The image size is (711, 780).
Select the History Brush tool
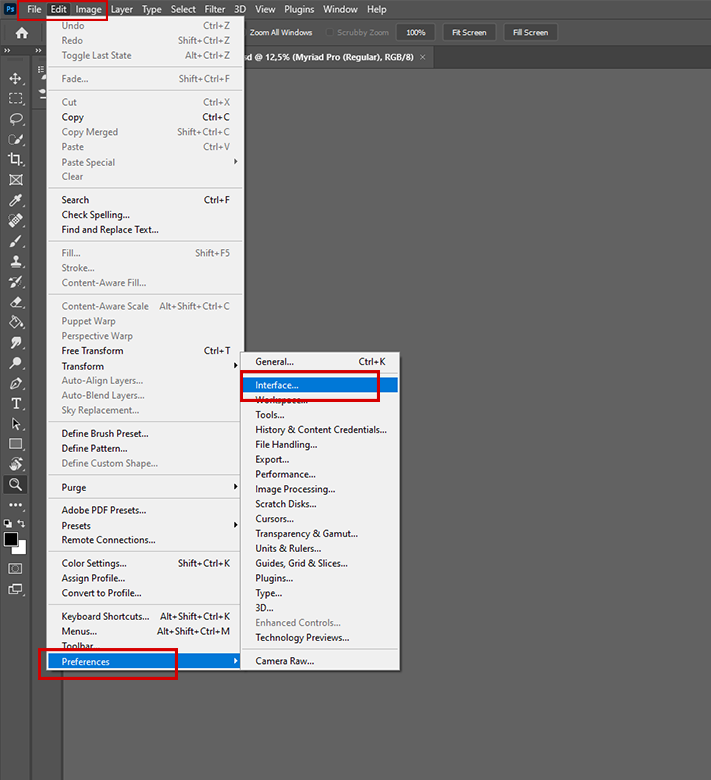tap(15, 282)
